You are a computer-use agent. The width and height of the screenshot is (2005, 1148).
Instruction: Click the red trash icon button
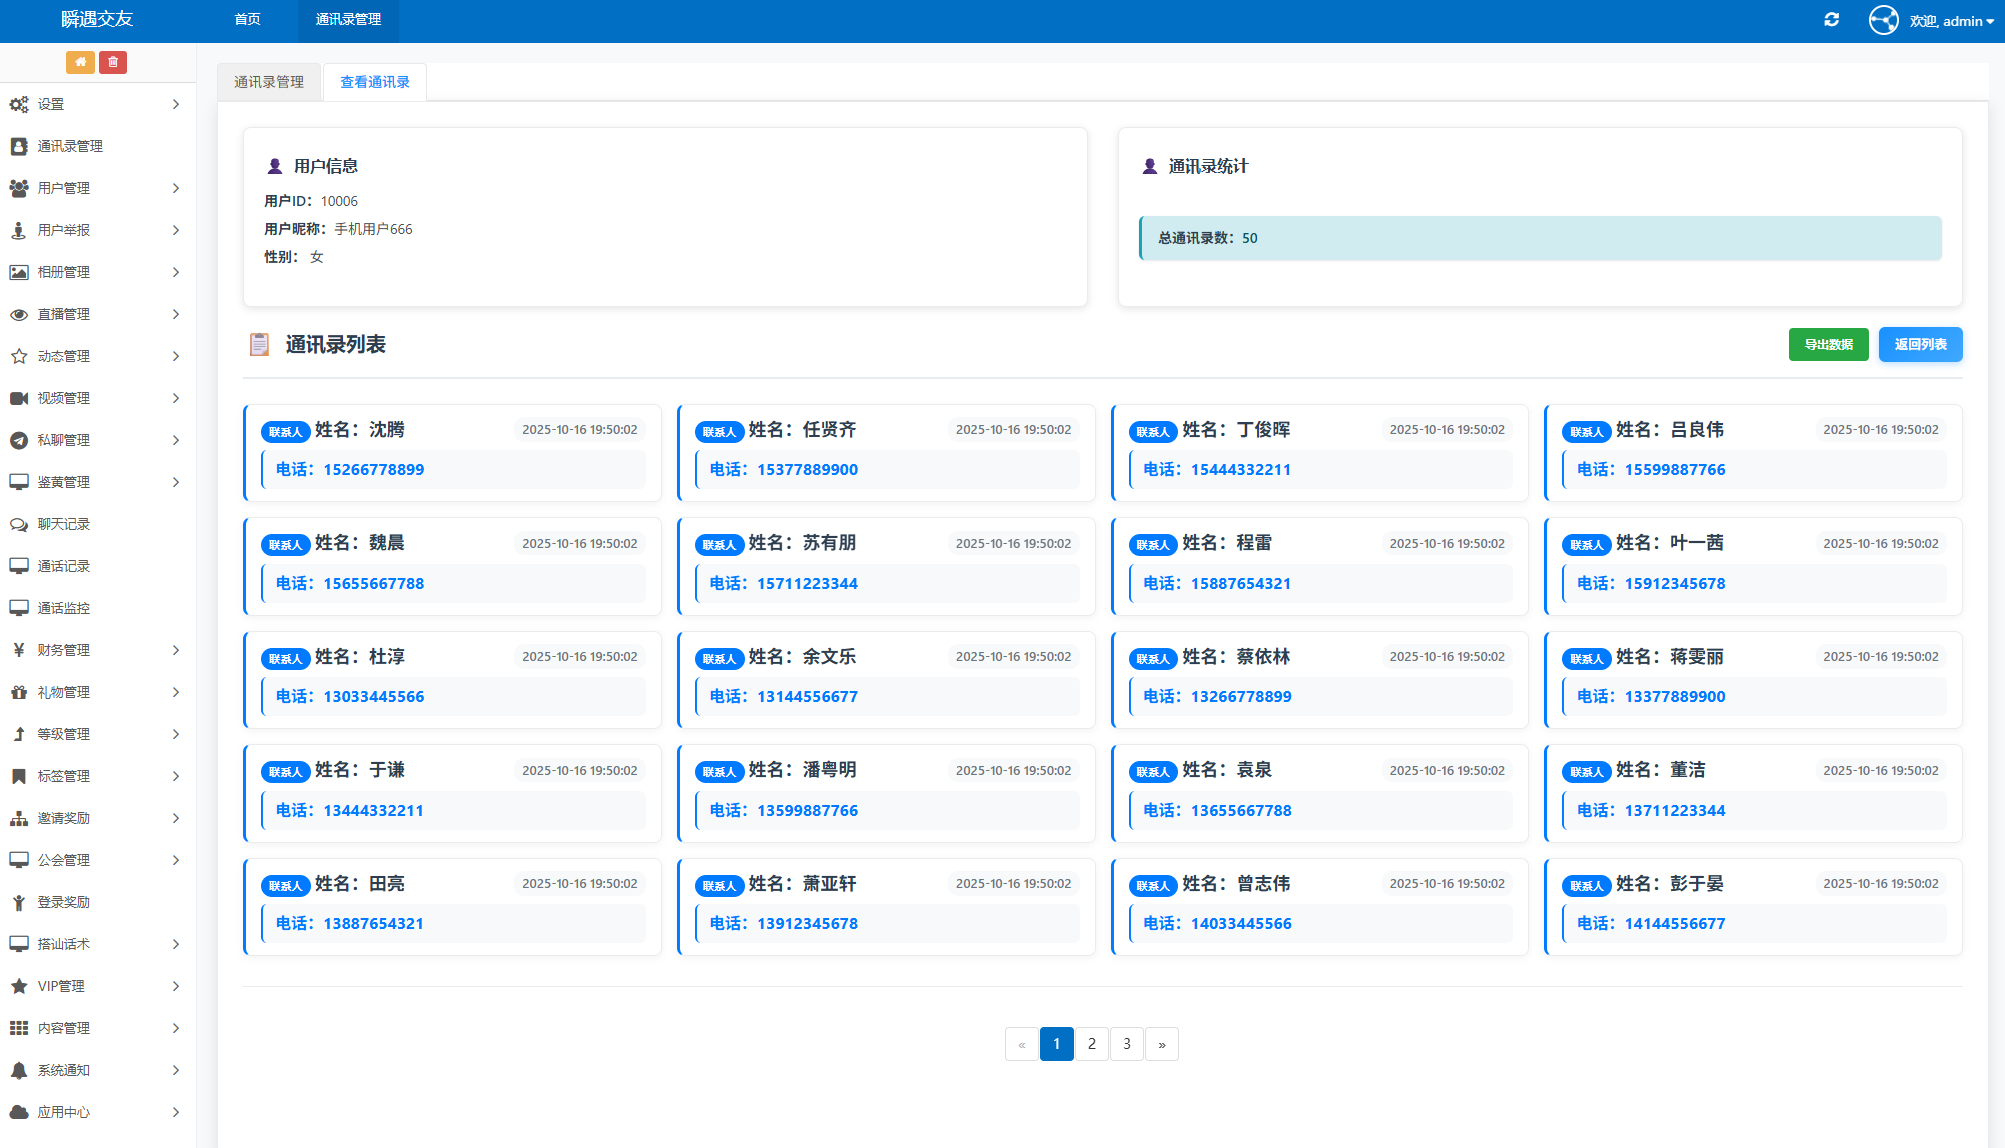click(x=113, y=62)
